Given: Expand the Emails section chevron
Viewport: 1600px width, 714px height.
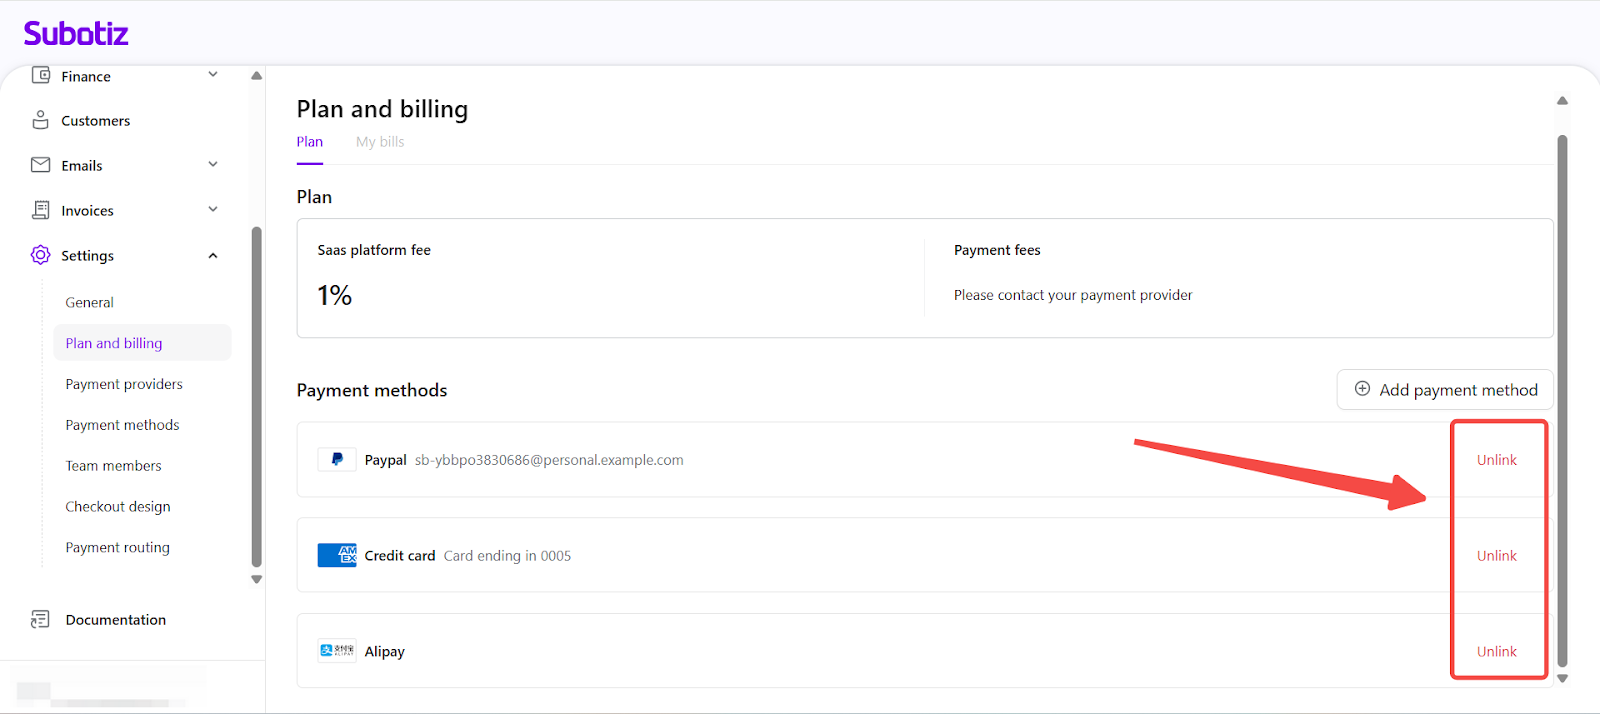Looking at the screenshot, I should (213, 165).
